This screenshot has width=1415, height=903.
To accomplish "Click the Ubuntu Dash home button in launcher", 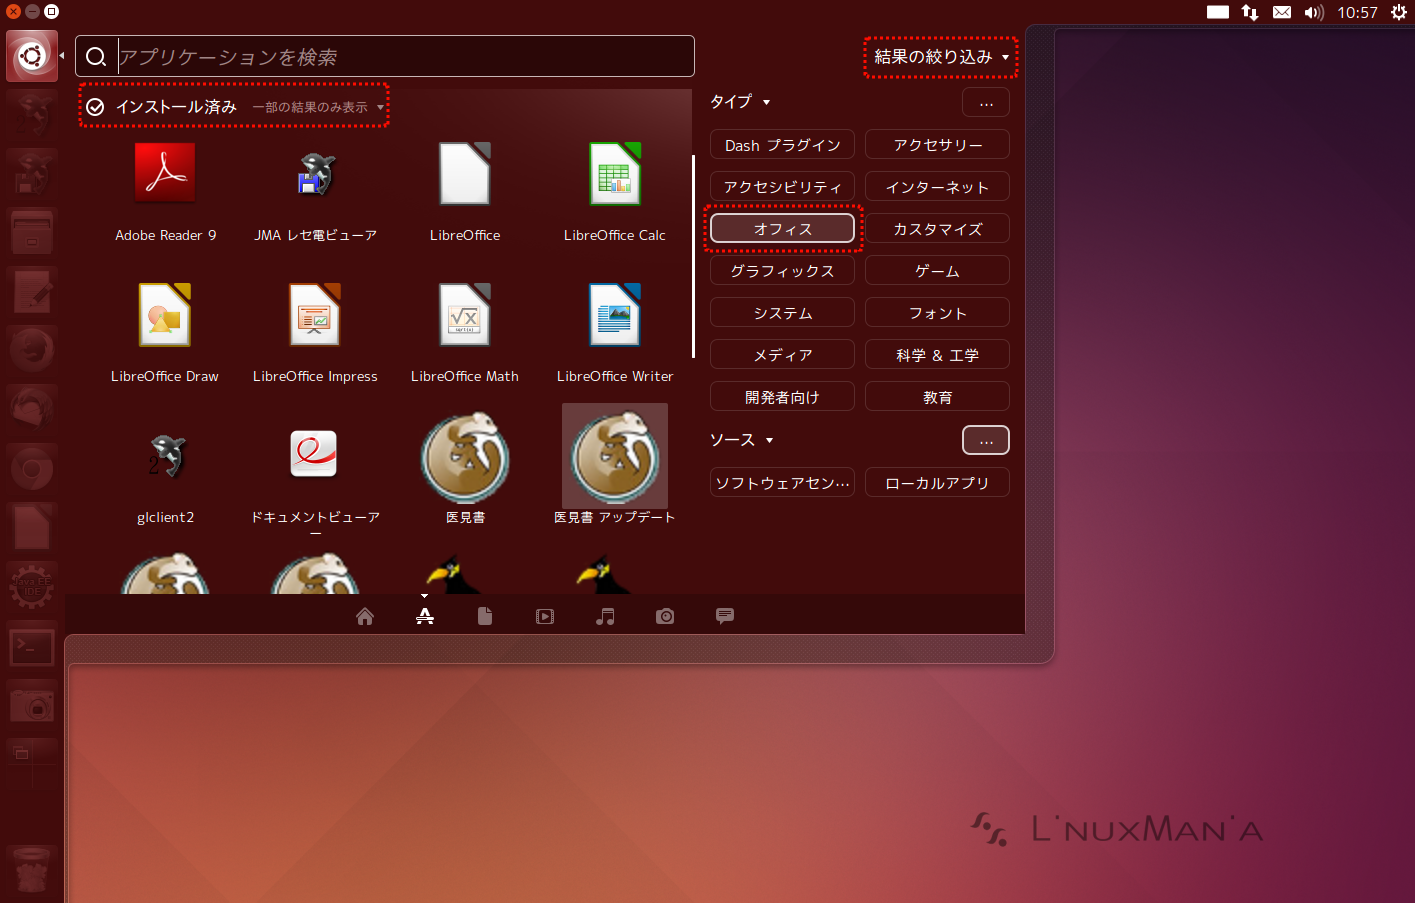I will [x=32, y=56].
